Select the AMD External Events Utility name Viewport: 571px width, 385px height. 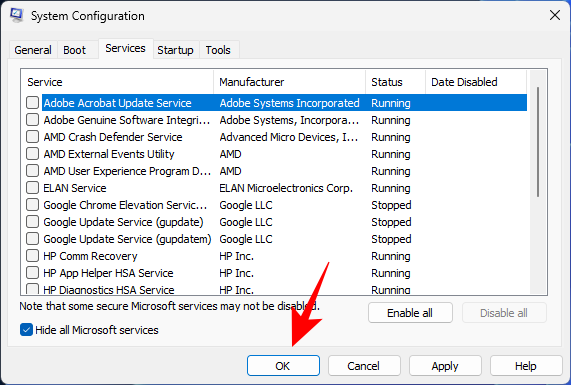(109, 154)
